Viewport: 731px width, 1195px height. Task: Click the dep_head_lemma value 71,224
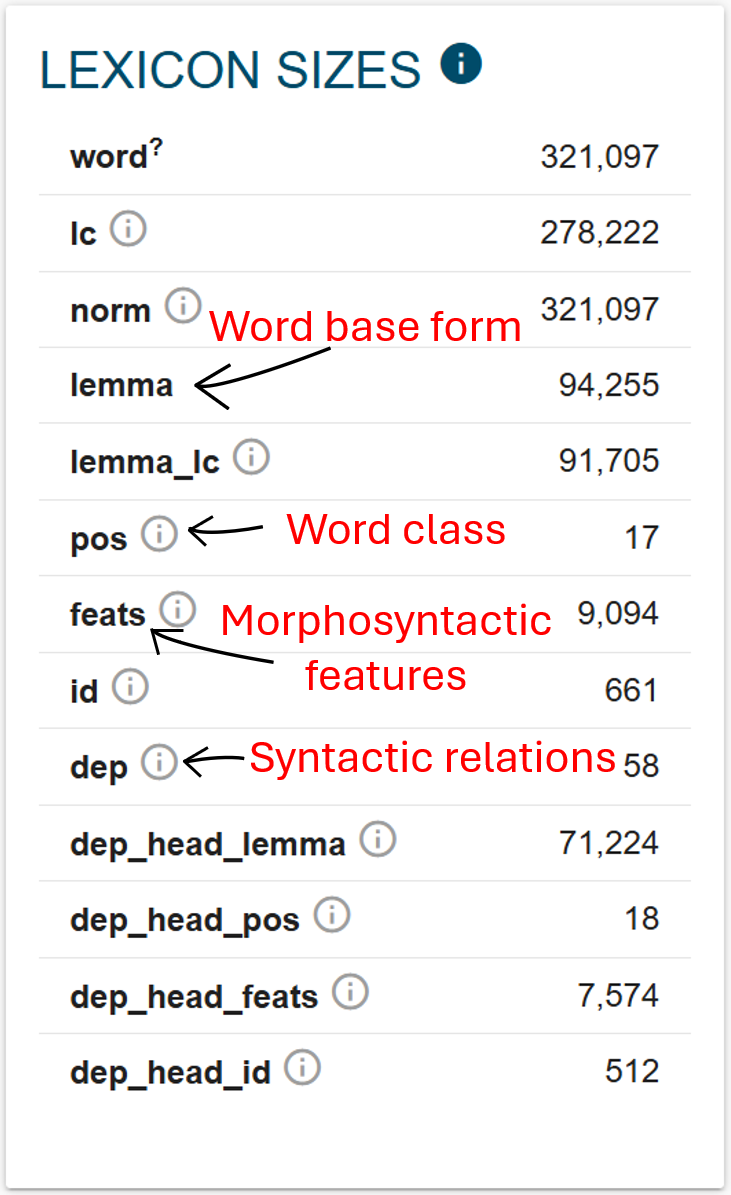point(608,843)
